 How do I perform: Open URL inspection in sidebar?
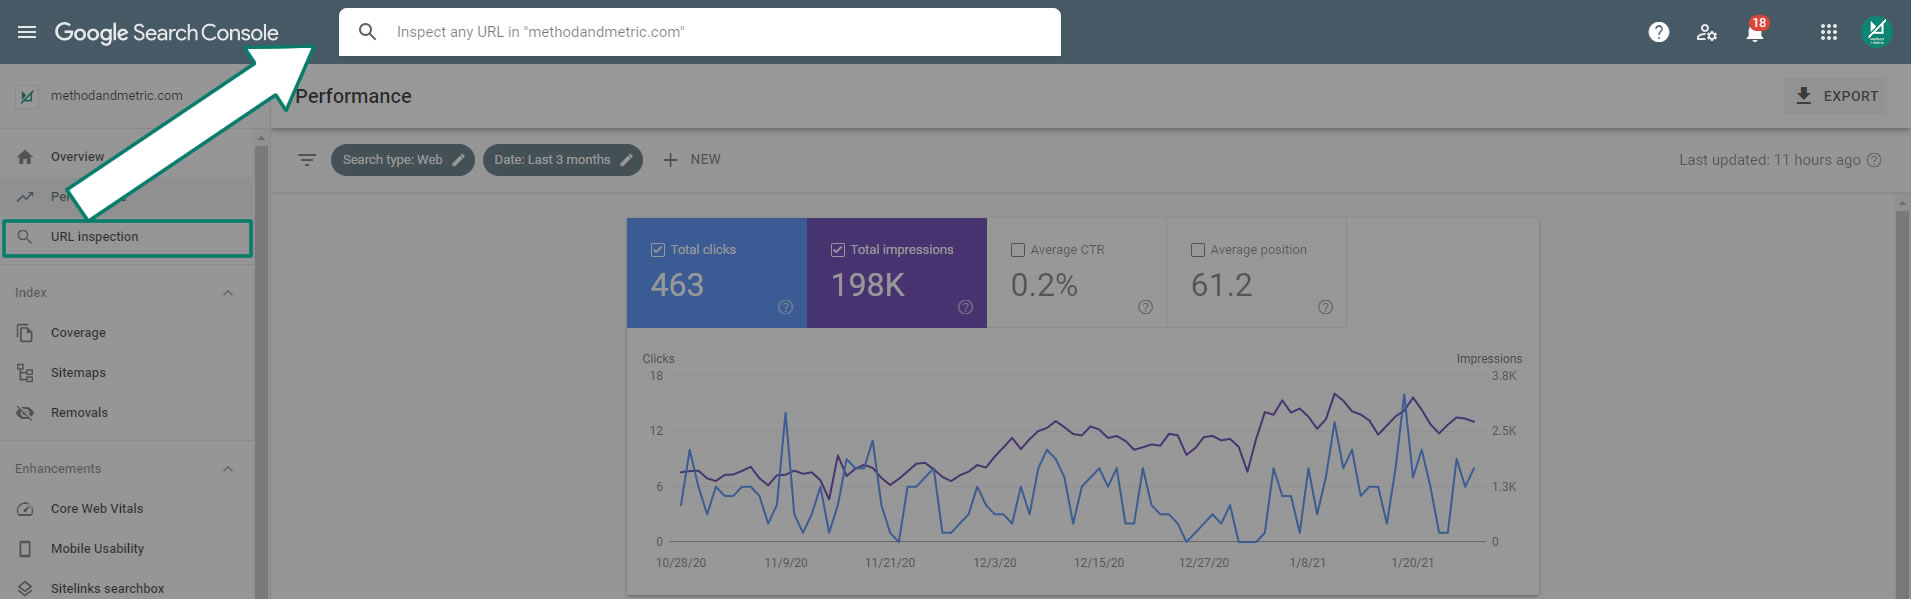pyautogui.click(x=127, y=238)
